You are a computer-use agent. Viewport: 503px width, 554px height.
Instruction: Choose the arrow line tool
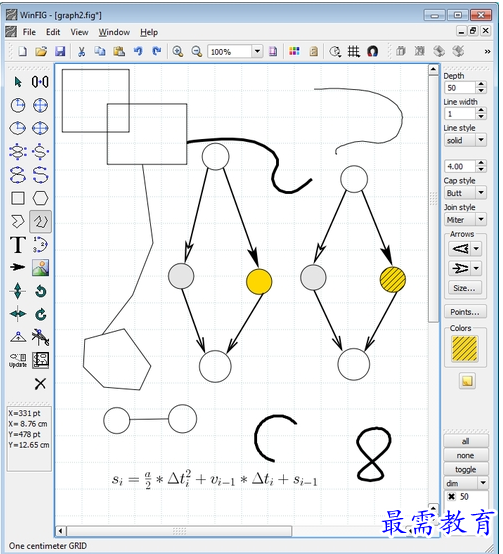pos(18,267)
